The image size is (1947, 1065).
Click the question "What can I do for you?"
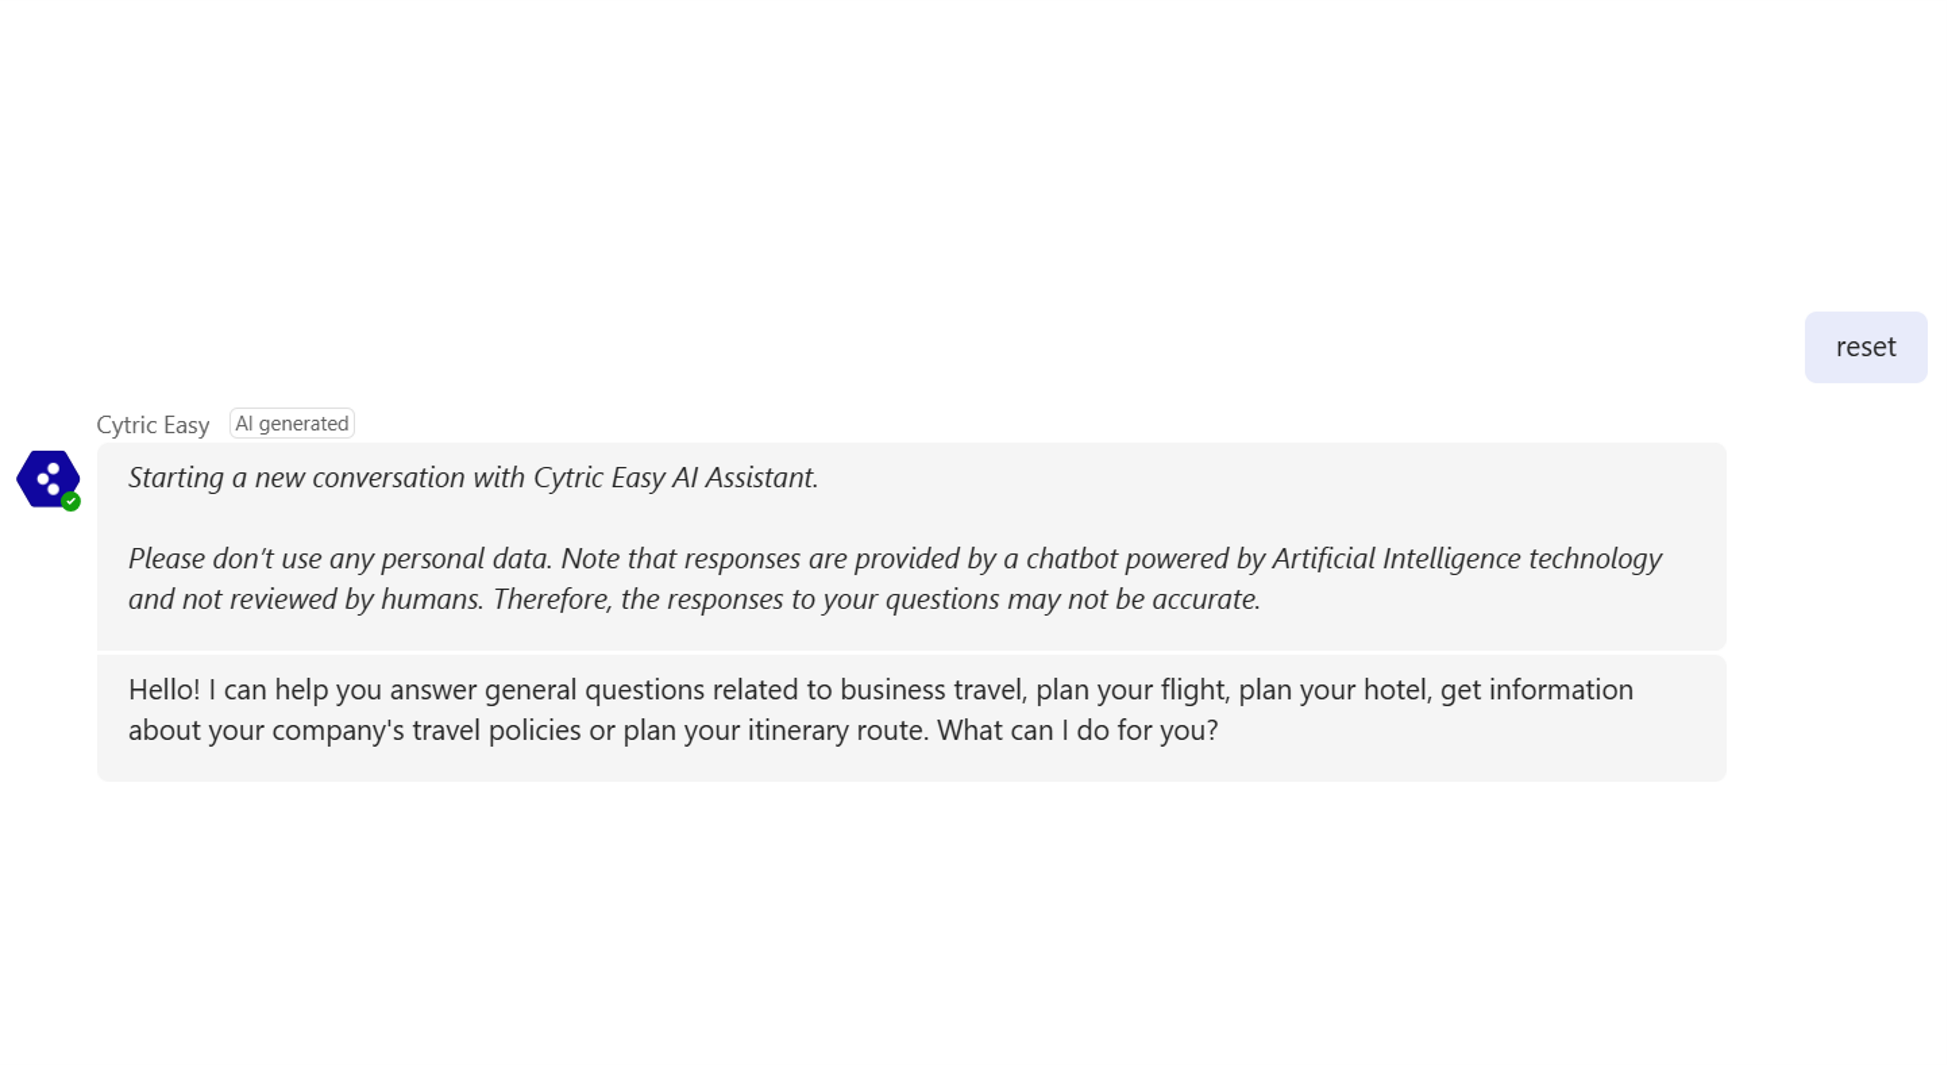pyautogui.click(x=1077, y=731)
